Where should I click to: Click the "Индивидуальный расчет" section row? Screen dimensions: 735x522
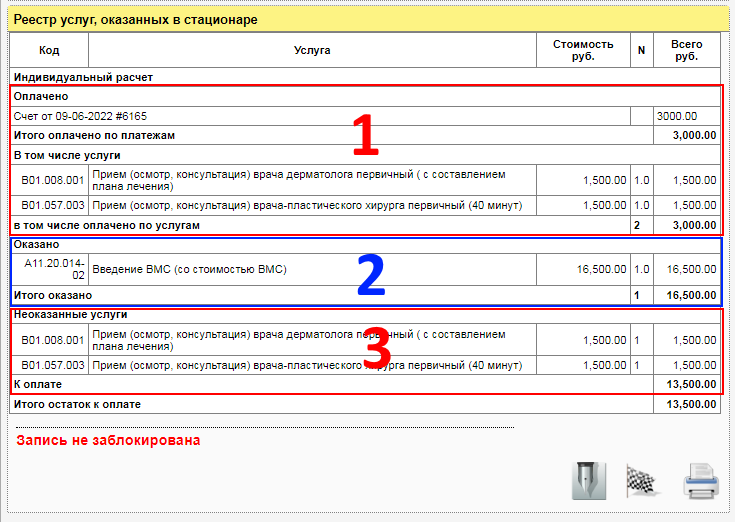coord(83,76)
